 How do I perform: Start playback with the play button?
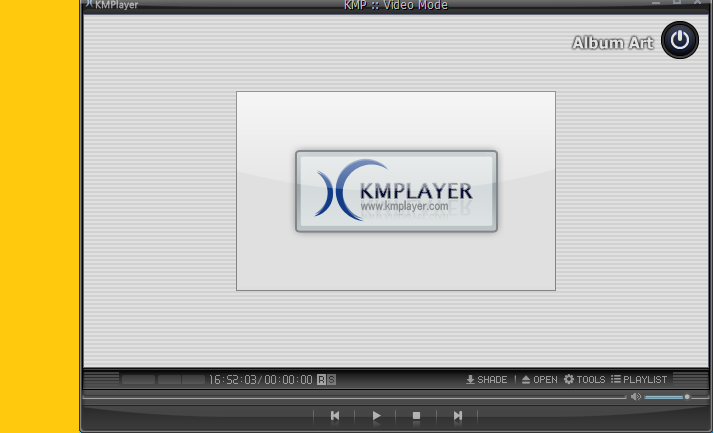(x=376, y=416)
